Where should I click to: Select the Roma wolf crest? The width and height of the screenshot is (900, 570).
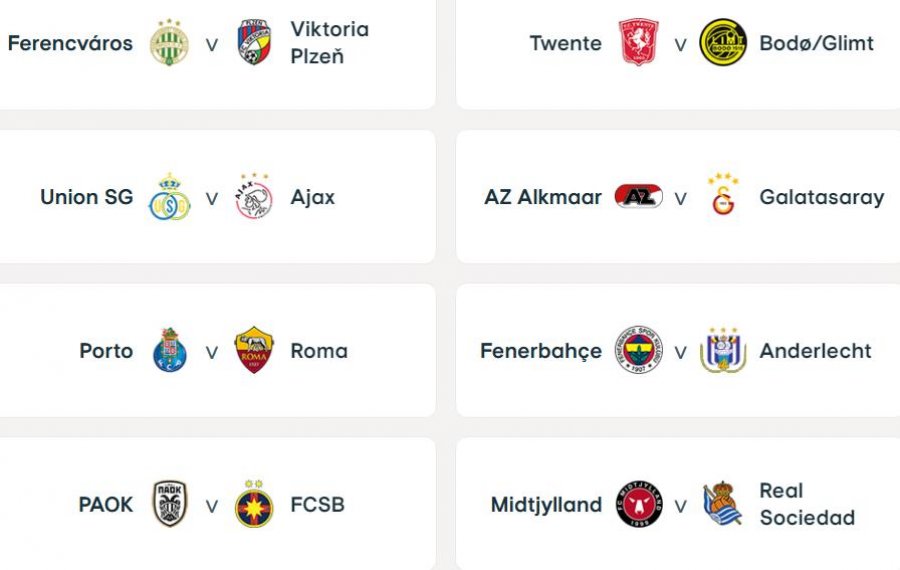(254, 350)
